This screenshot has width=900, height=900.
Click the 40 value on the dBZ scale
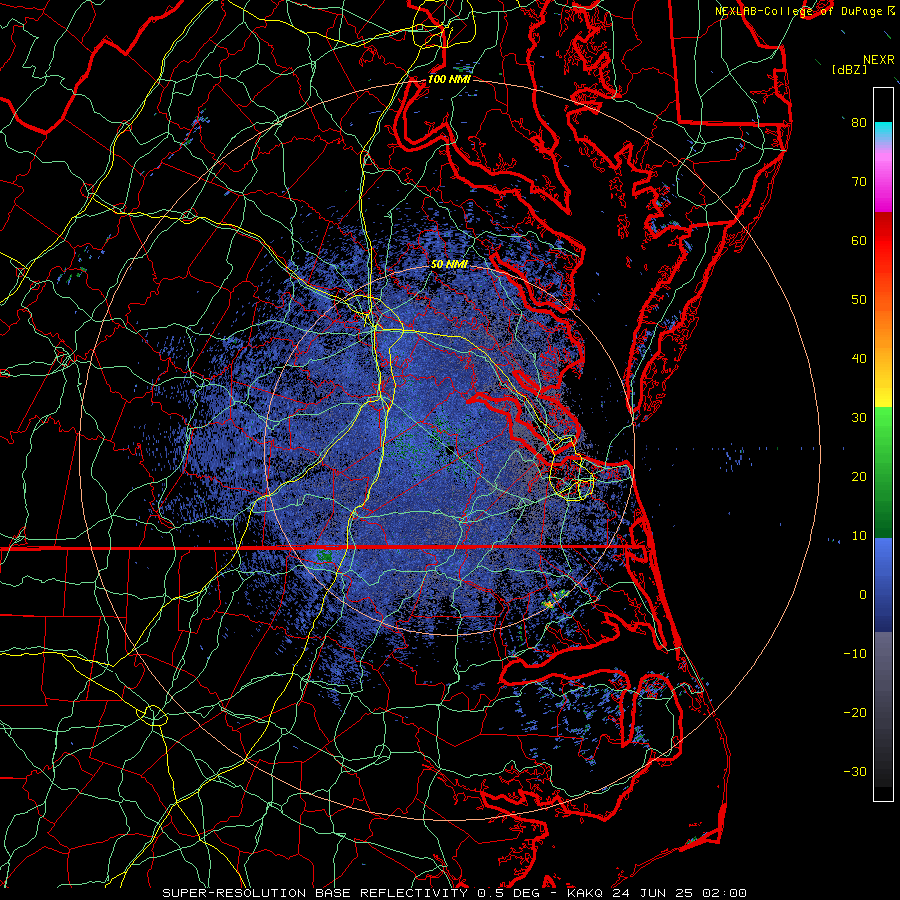859,359
